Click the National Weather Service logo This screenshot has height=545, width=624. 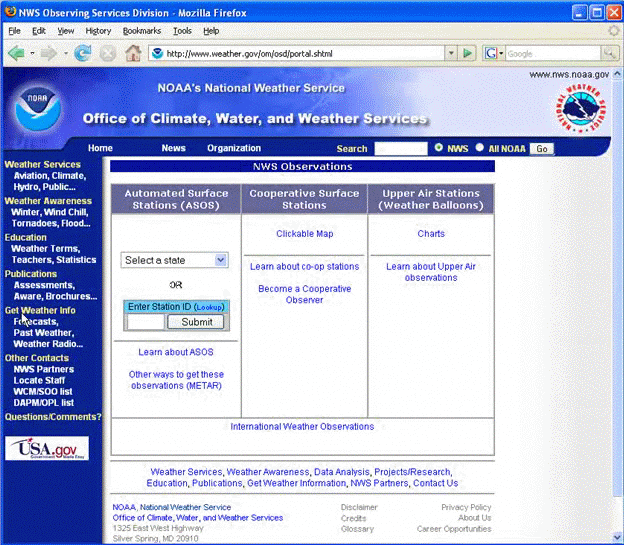[x=581, y=108]
